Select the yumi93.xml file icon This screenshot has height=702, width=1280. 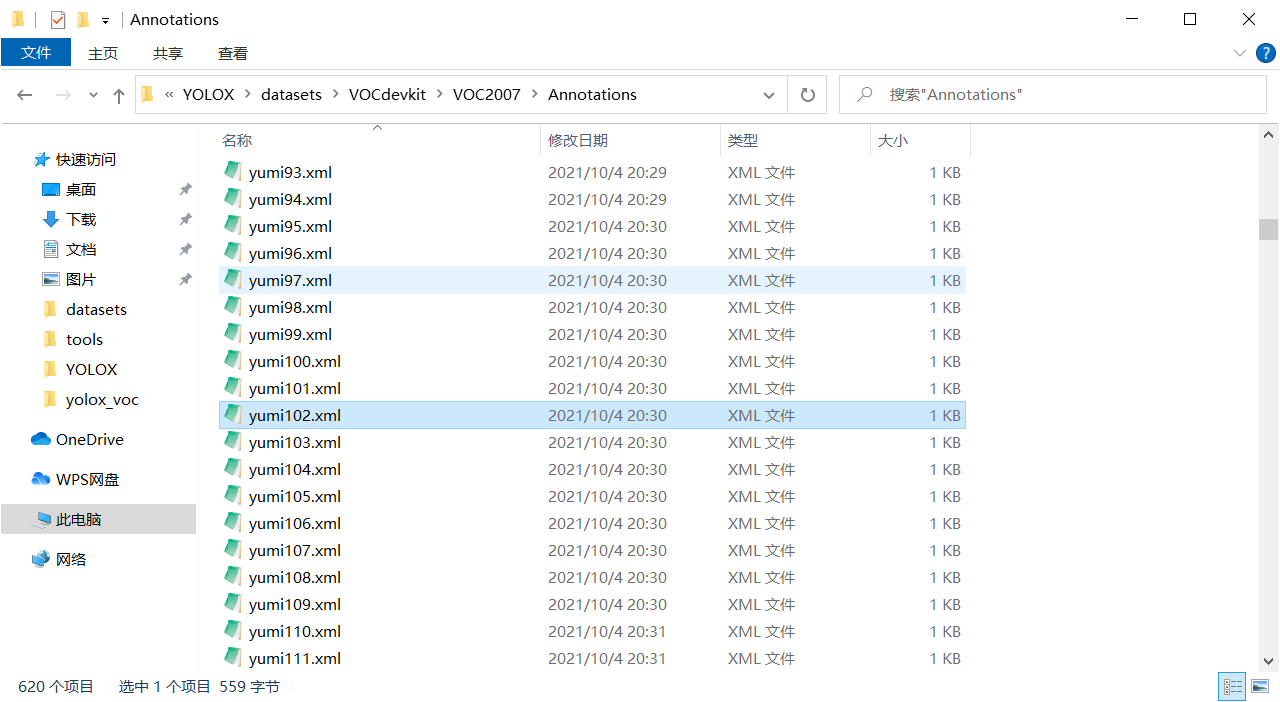pyautogui.click(x=232, y=171)
